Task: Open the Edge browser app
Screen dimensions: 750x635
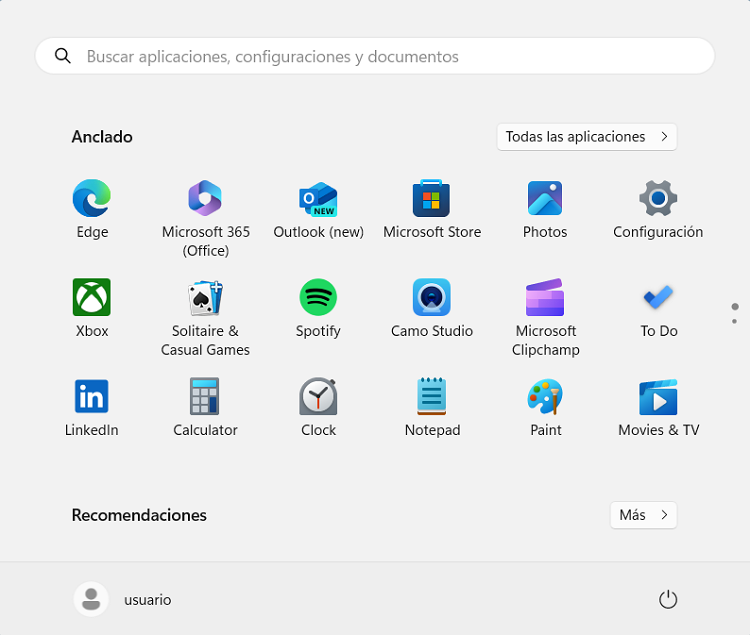Action: (92, 209)
